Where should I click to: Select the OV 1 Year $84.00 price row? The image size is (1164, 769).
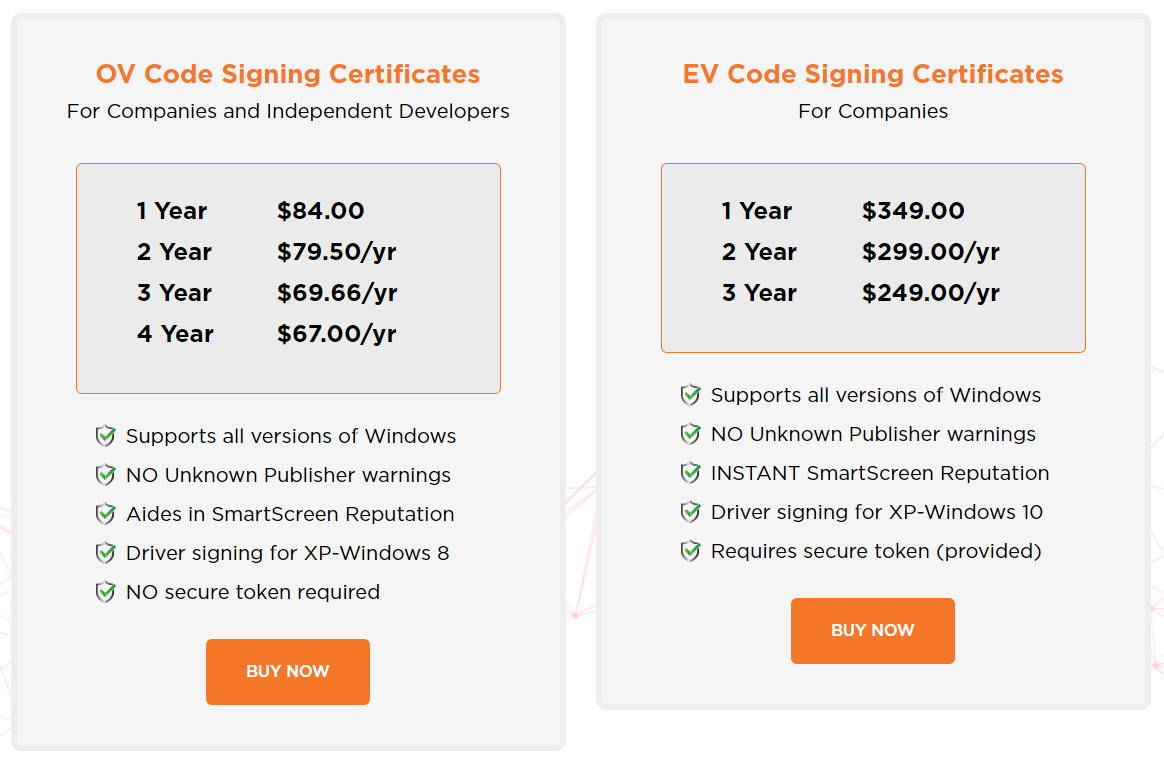click(250, 211)
